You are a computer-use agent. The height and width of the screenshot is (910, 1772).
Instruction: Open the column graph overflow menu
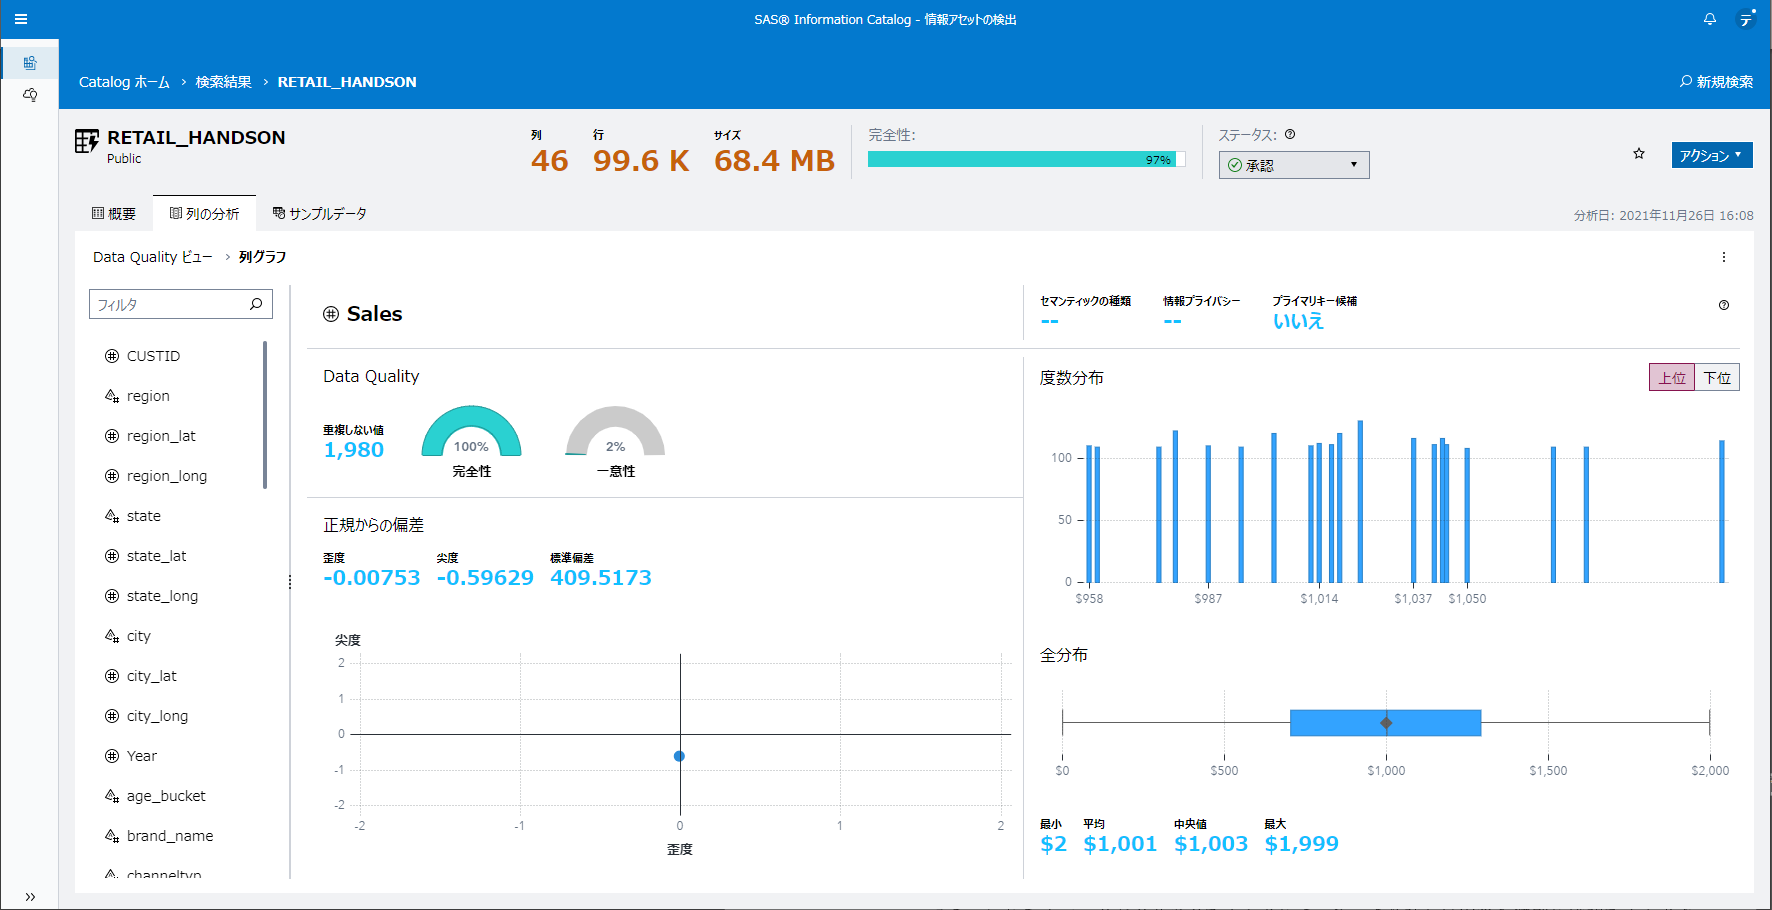1724,257
